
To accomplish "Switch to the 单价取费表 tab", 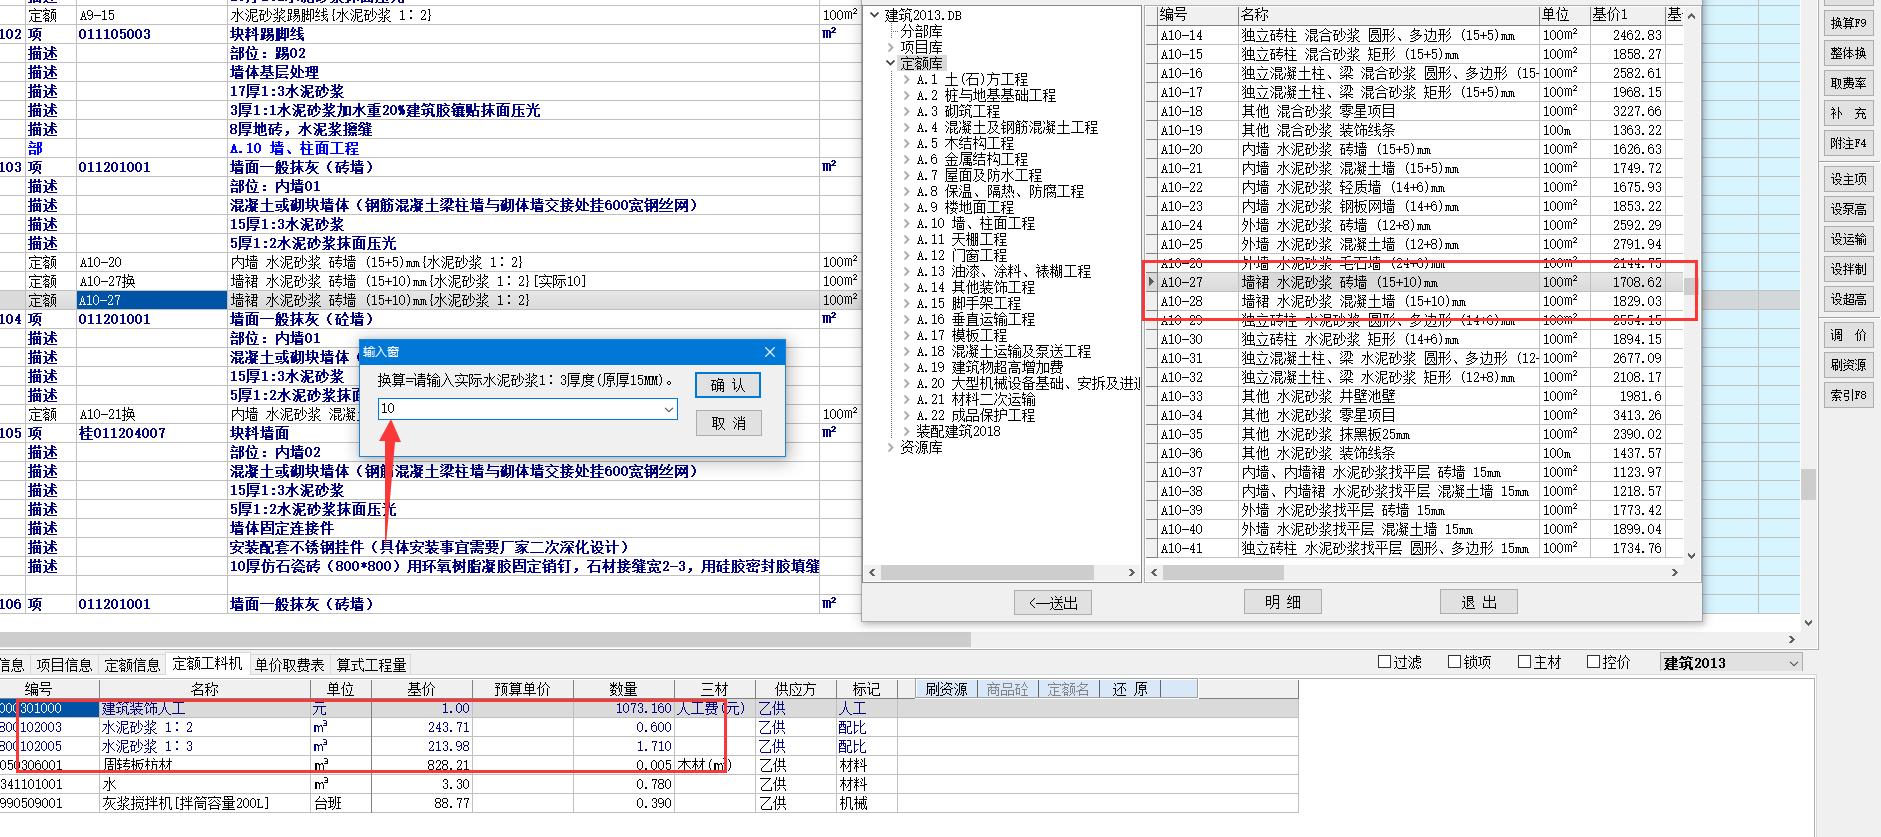I will [289, 665].
